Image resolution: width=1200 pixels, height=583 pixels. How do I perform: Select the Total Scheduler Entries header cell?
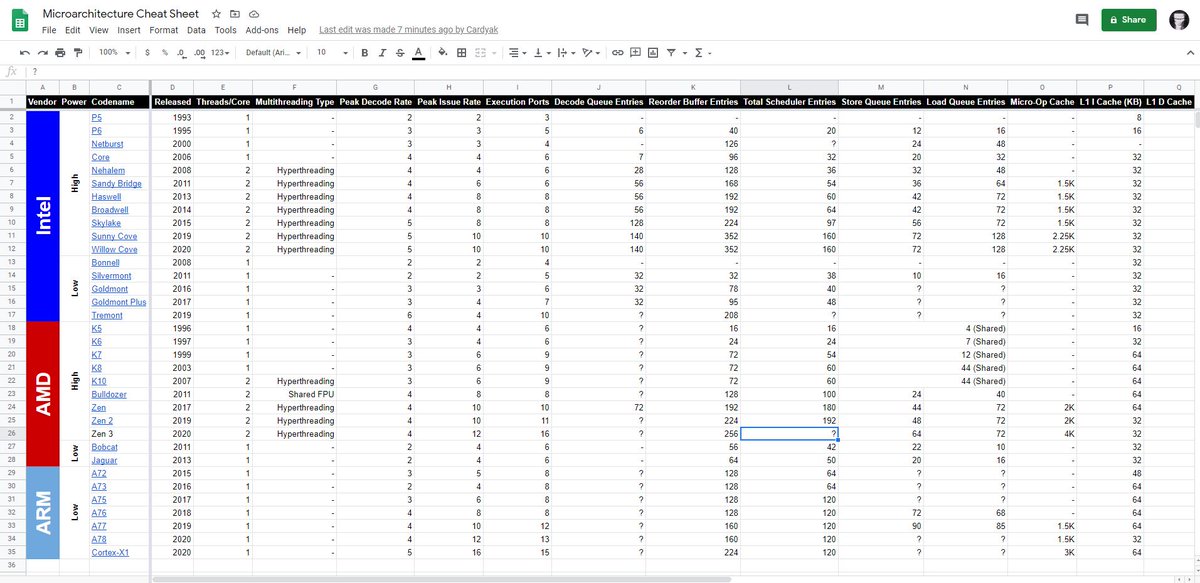[x=790, y=101]
